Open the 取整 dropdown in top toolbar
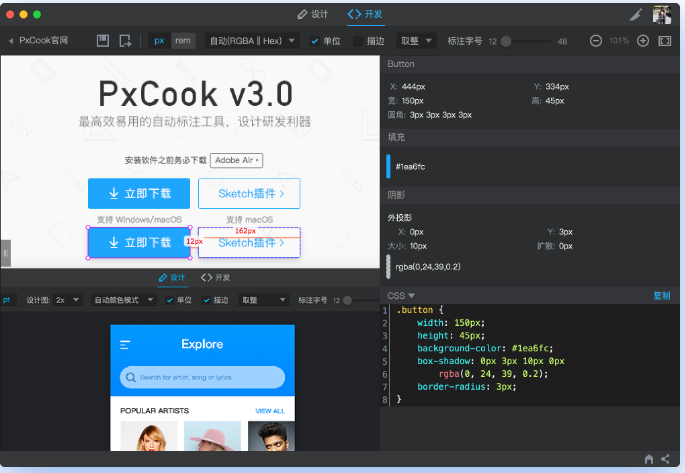Image resolution: width=685 pixels, height=473 pixels. click(416, 41)
